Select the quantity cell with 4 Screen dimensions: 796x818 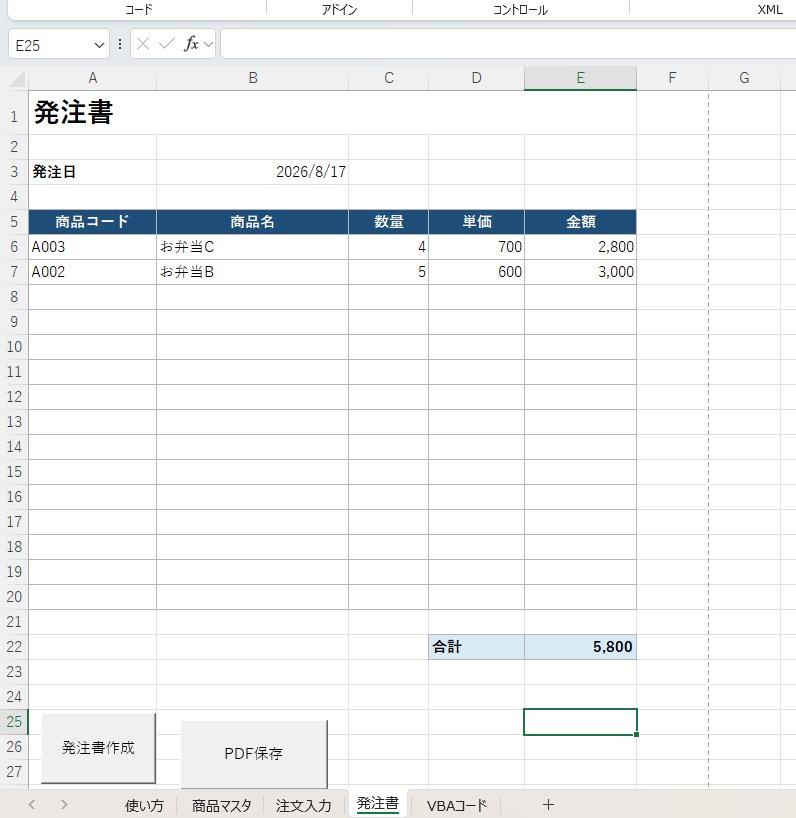[x=389, y=247]
